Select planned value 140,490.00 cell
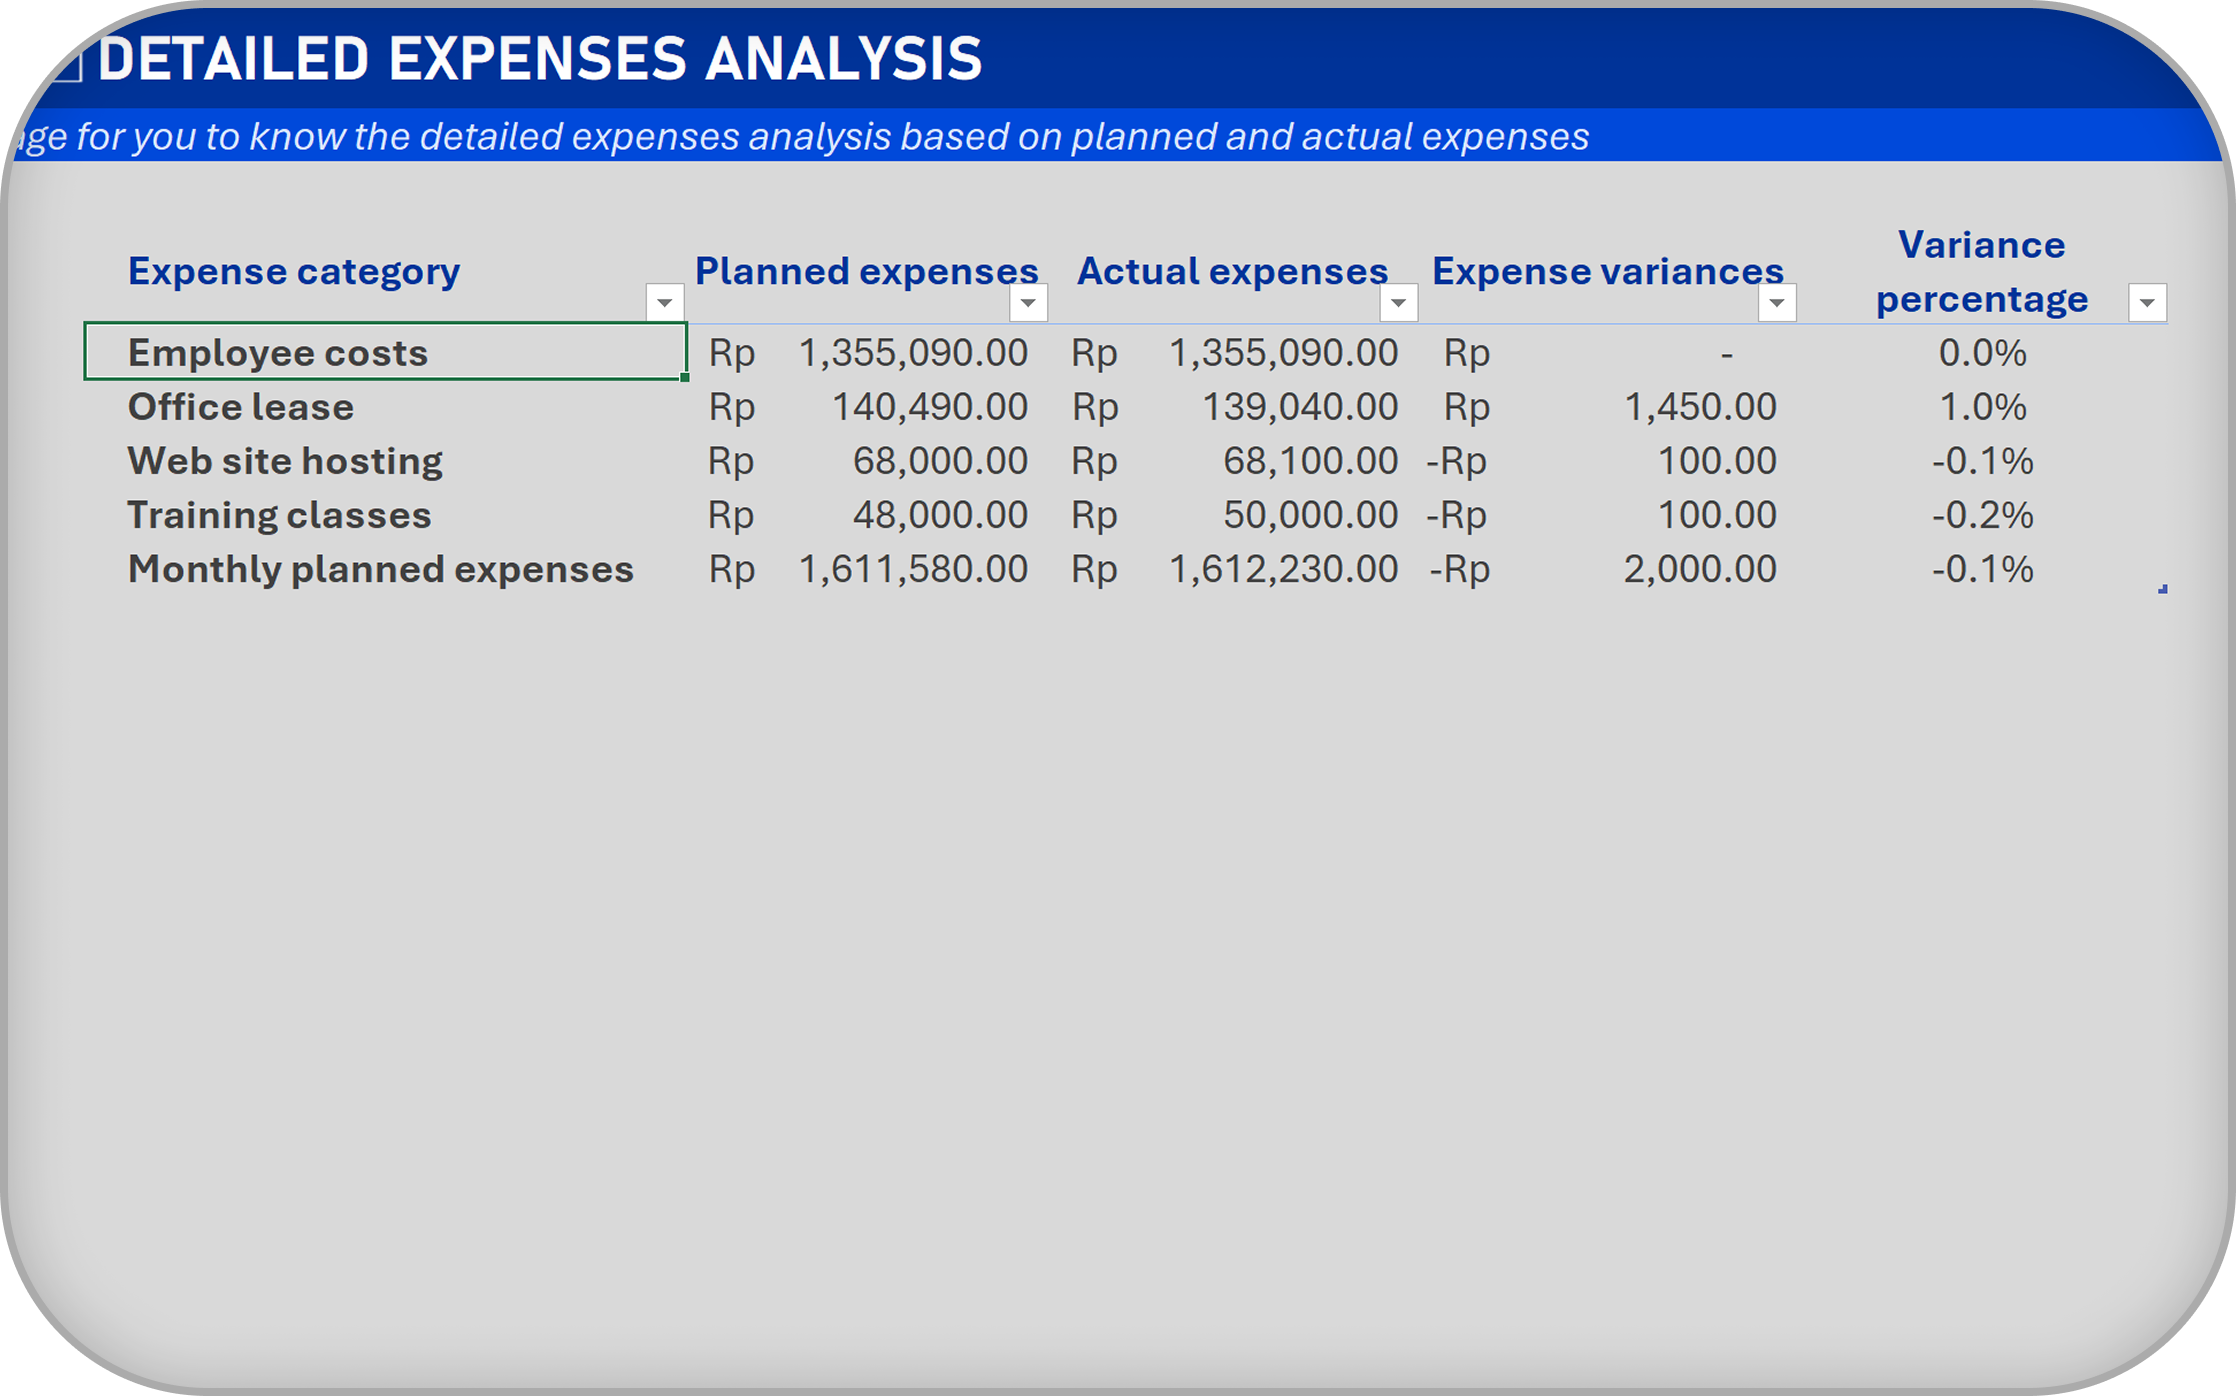 (929, 407)
